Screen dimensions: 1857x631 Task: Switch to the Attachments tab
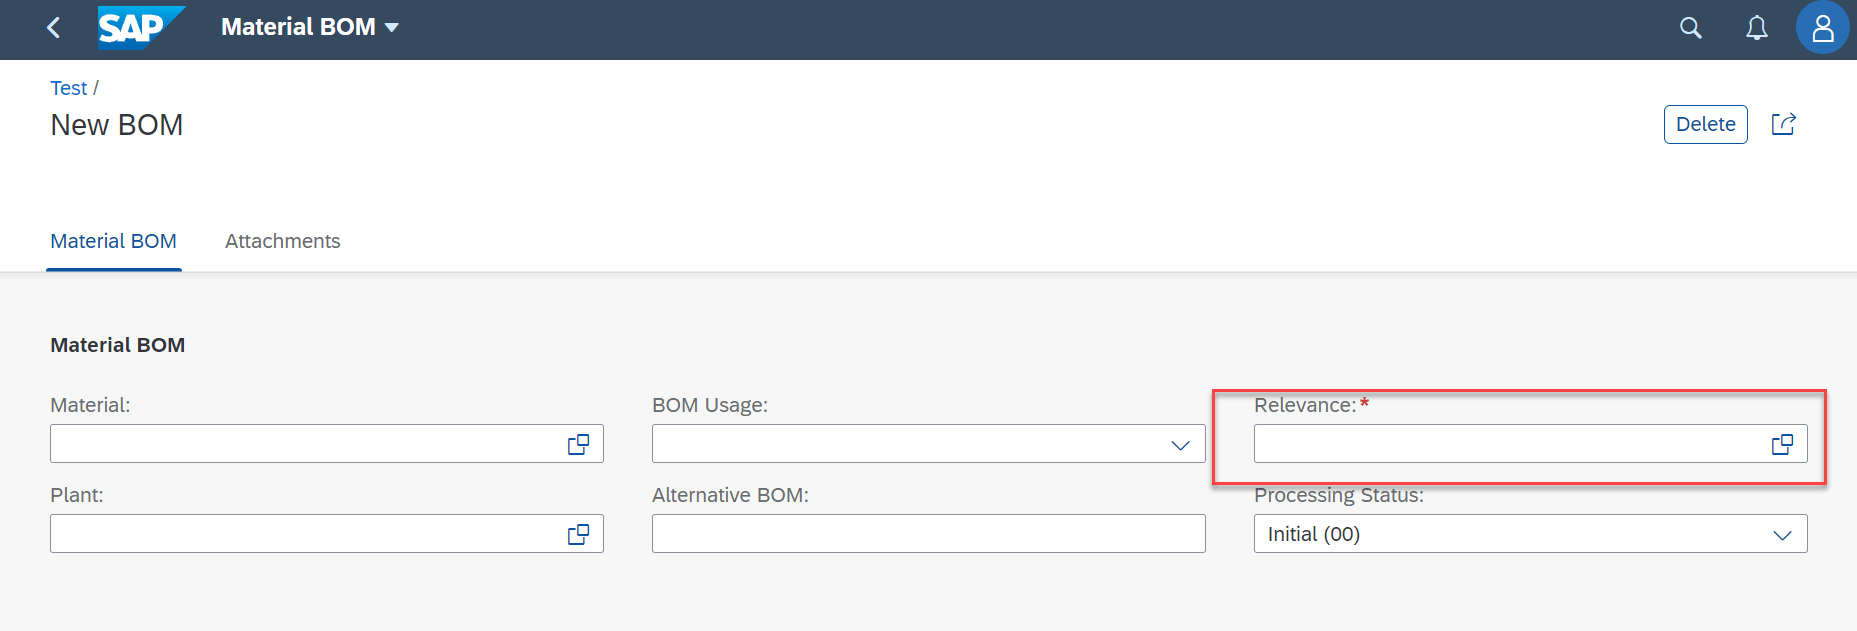tap(282, 241)
